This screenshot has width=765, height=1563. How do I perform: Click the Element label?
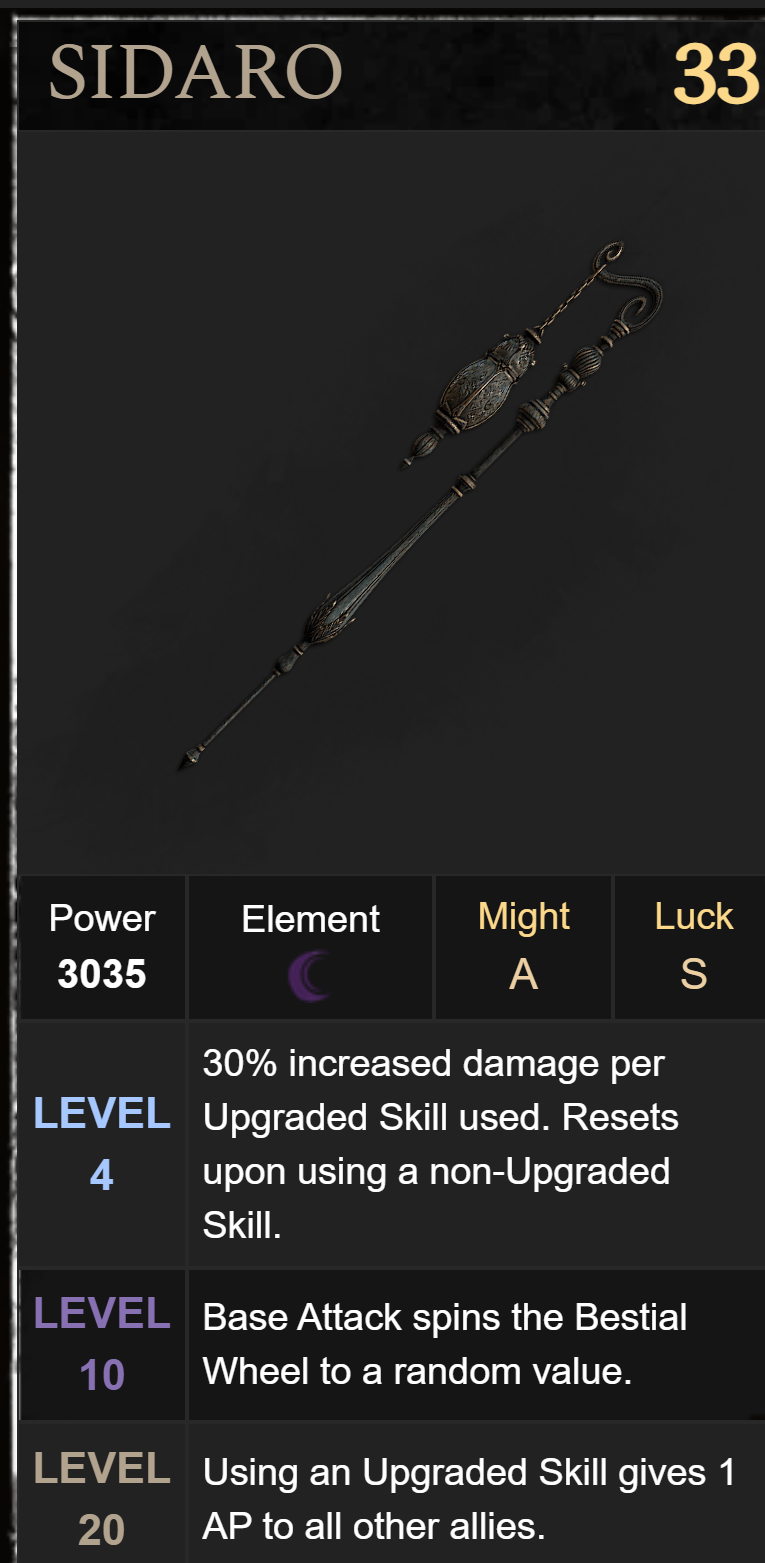pyautogui.click(x=310, y=919)
